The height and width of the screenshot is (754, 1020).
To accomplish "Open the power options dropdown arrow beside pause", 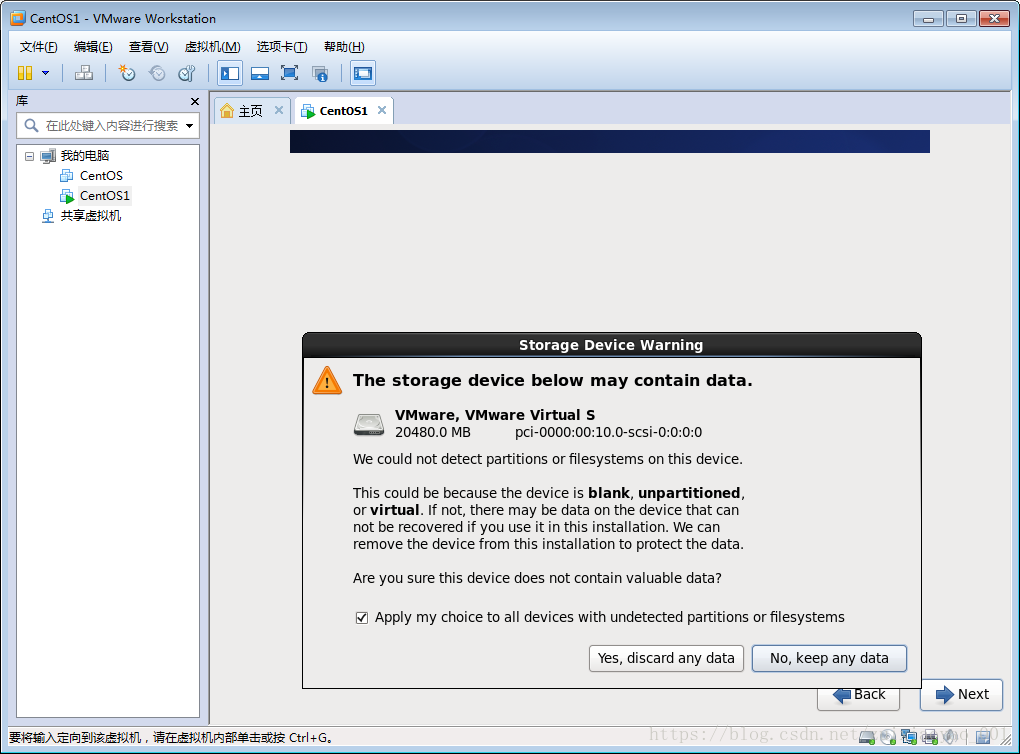I will click(x=46, y=73).
